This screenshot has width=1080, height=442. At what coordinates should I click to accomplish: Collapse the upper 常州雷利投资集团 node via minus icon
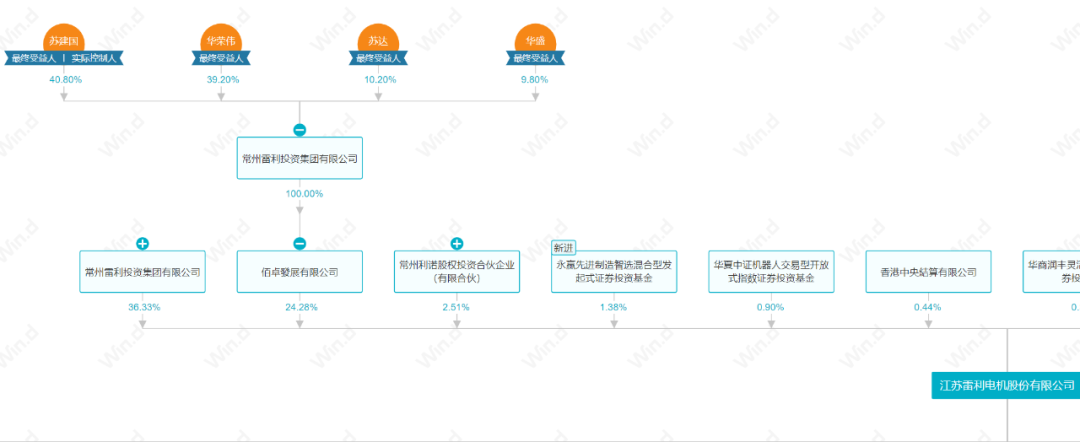tap(299, 130)
